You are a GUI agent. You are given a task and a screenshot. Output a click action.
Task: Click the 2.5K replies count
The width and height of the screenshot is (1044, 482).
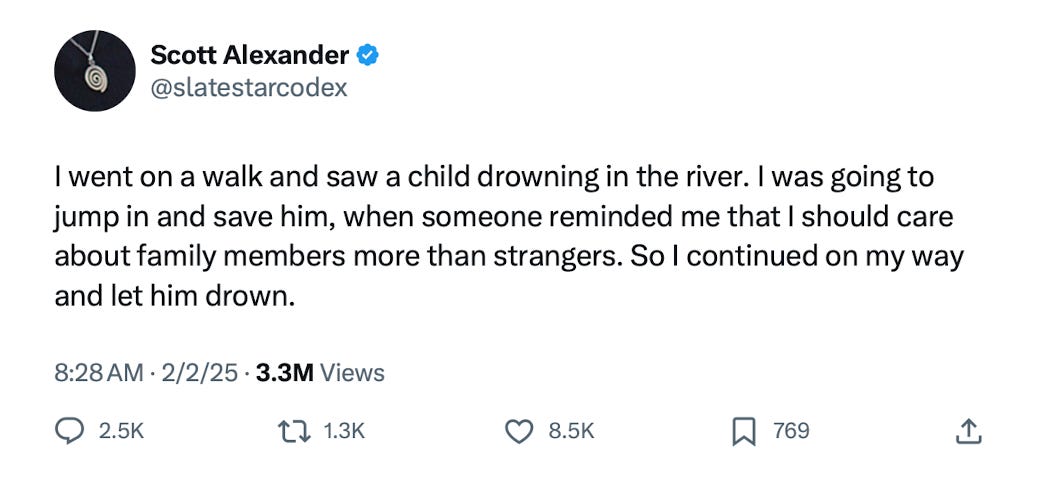coord(121,432)
